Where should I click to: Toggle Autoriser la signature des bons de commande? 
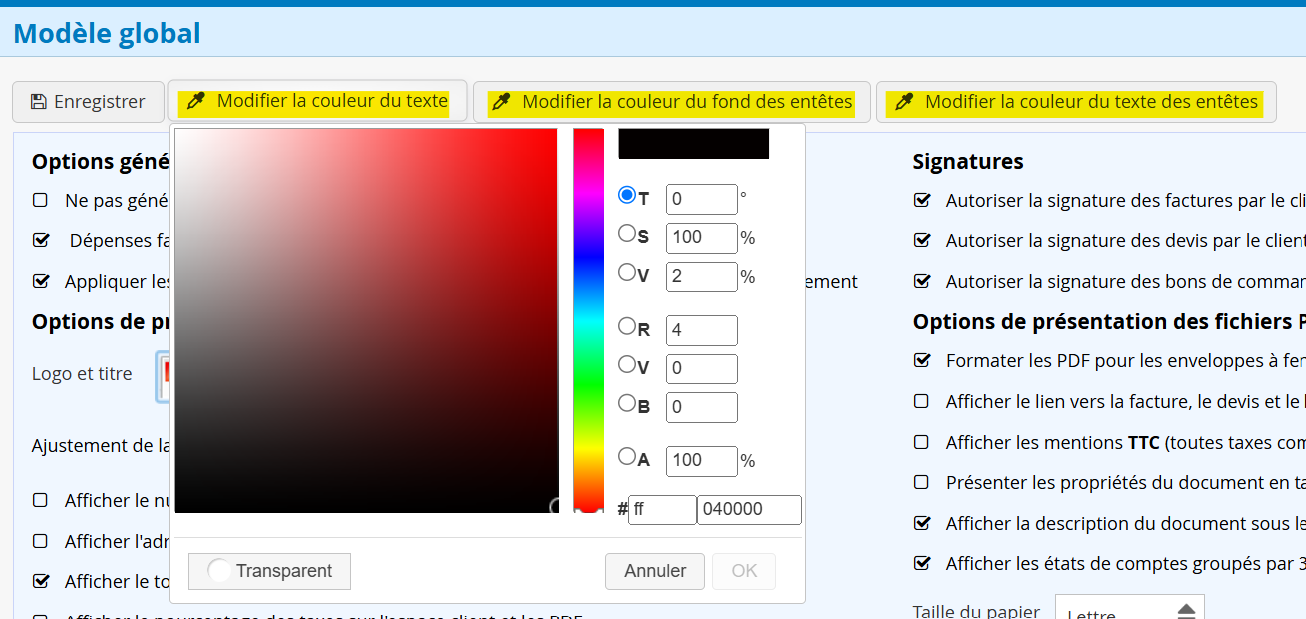coord(922,282)
